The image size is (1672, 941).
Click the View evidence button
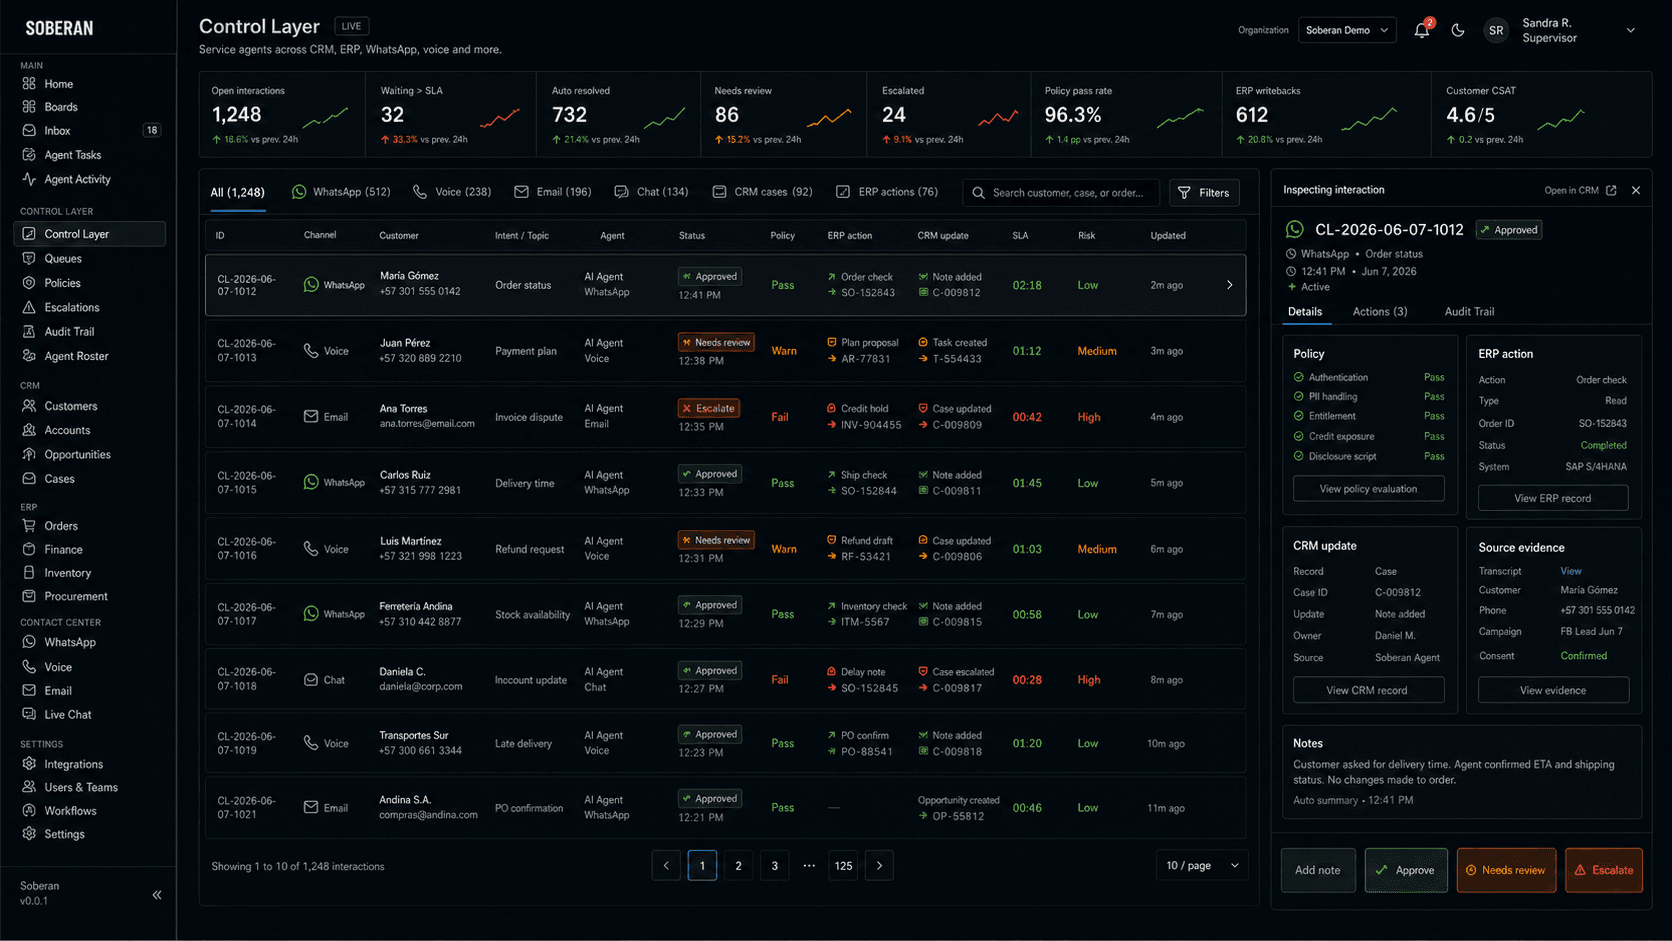tap(1552, 690)
